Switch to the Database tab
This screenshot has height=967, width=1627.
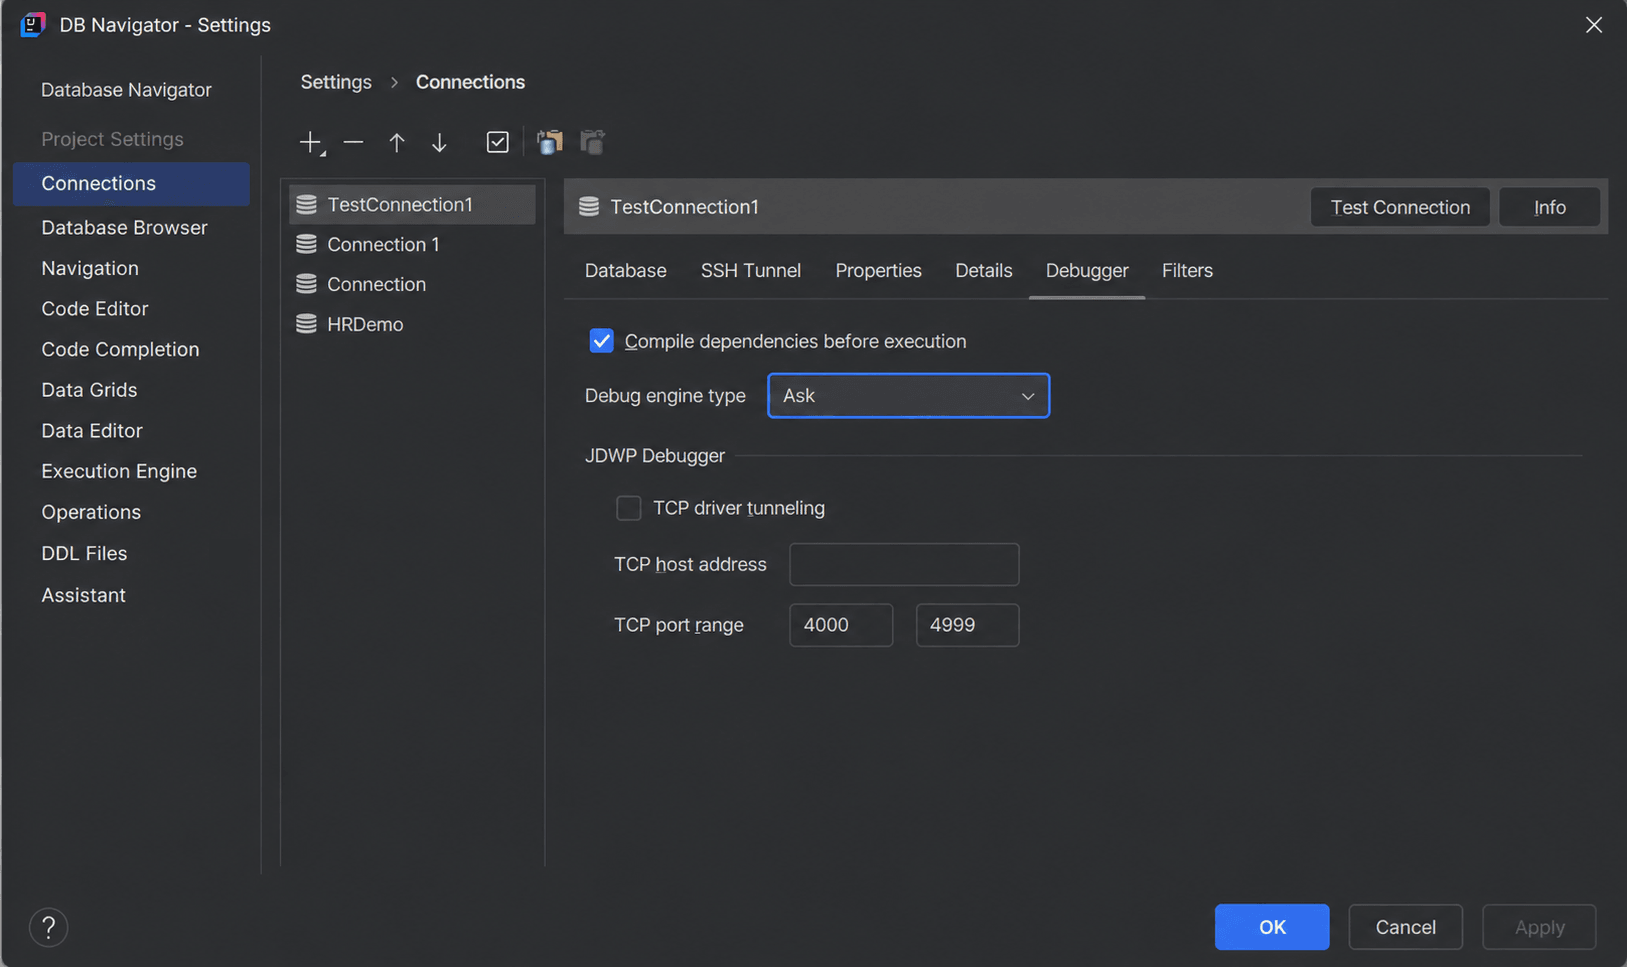pyautogui.click(x=626, y=270)
